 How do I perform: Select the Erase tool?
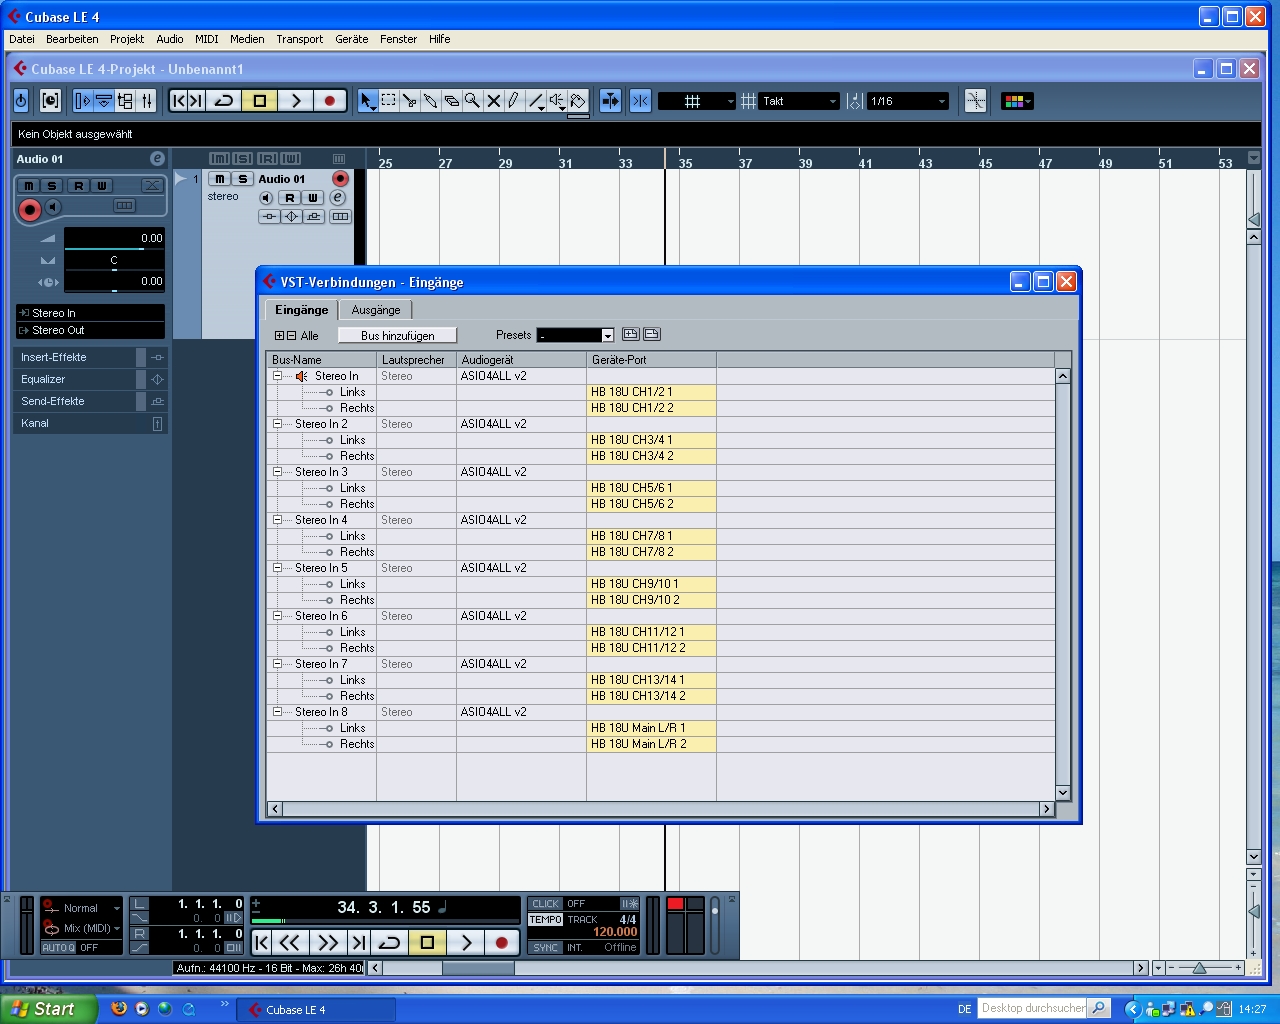pyautogui.click(x=452, y=101)
